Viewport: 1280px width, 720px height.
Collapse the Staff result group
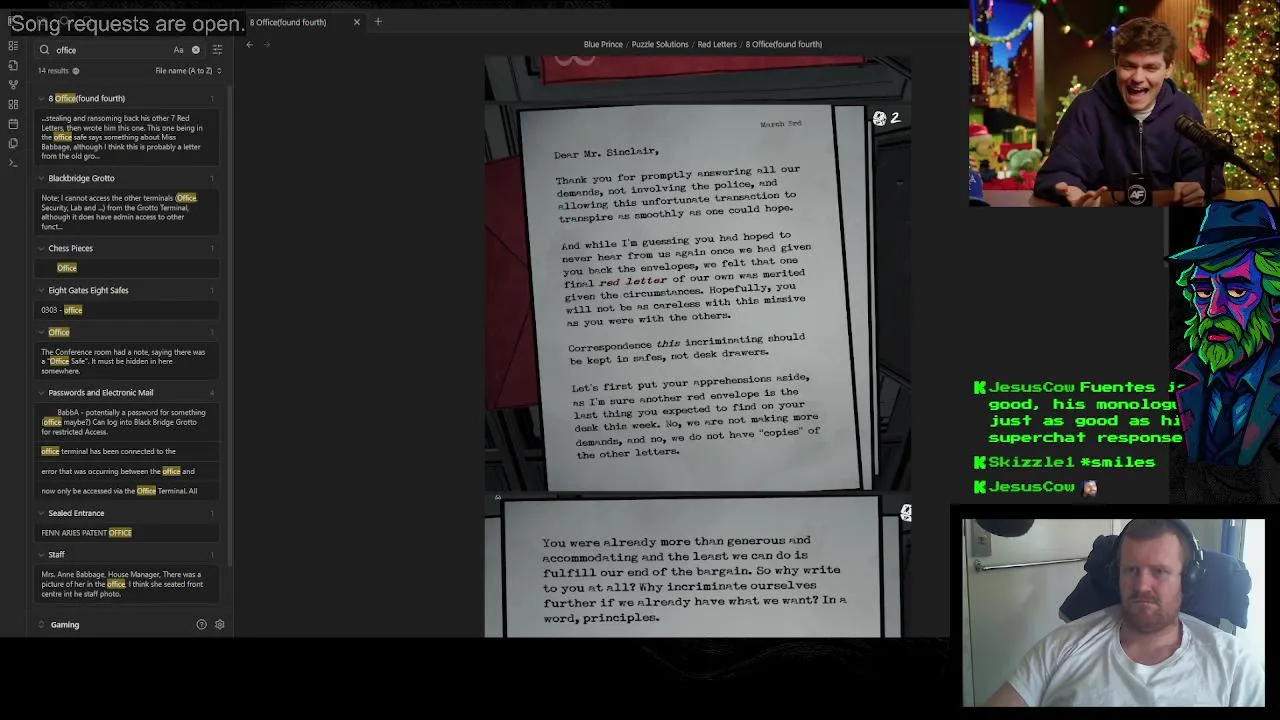pos(42,555)
